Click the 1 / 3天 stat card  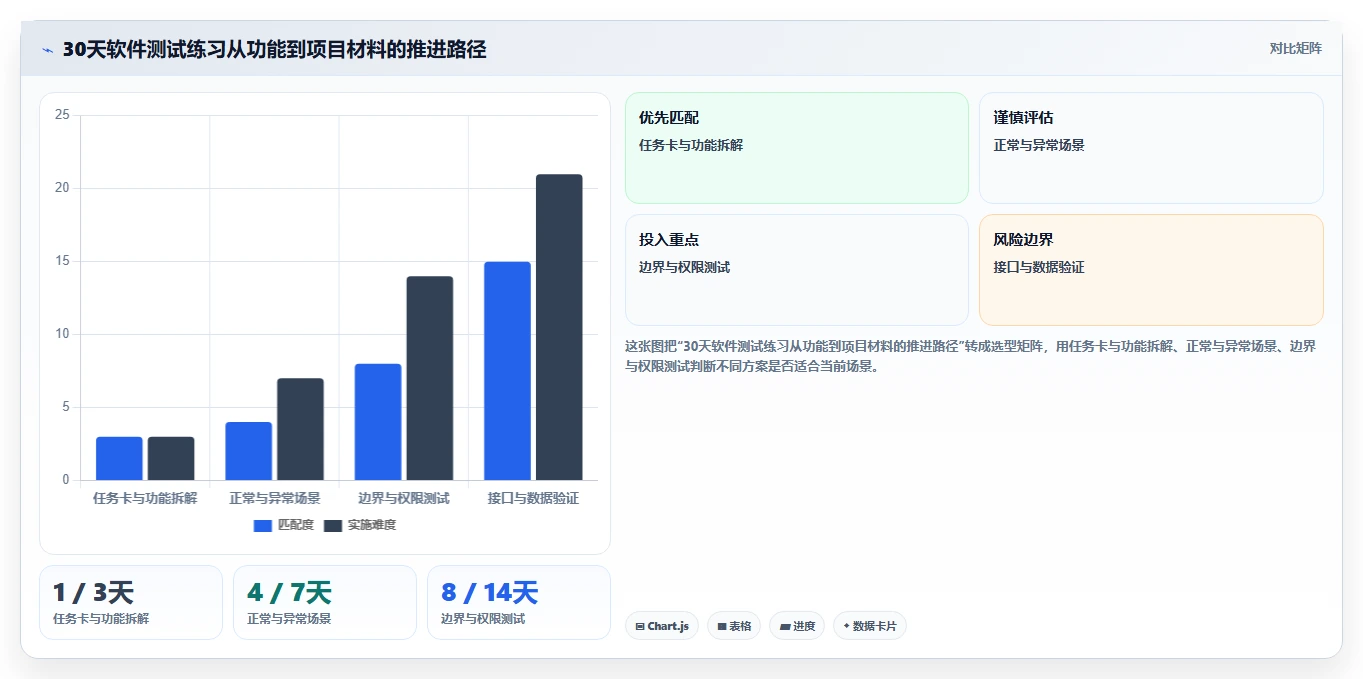click(x=131, y=602)
